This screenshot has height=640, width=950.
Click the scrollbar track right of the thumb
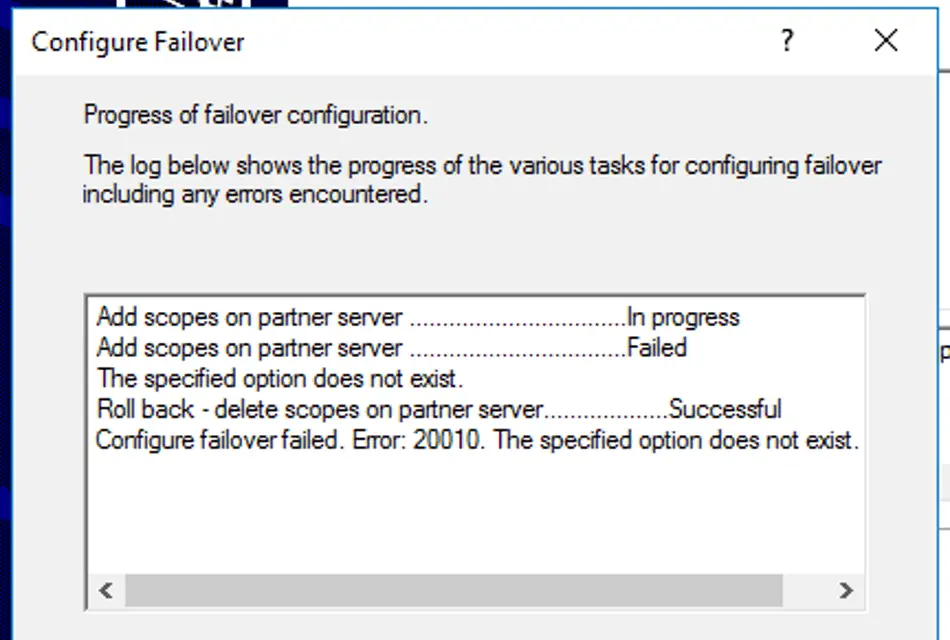pyautogui.click(x=805, y=590)
